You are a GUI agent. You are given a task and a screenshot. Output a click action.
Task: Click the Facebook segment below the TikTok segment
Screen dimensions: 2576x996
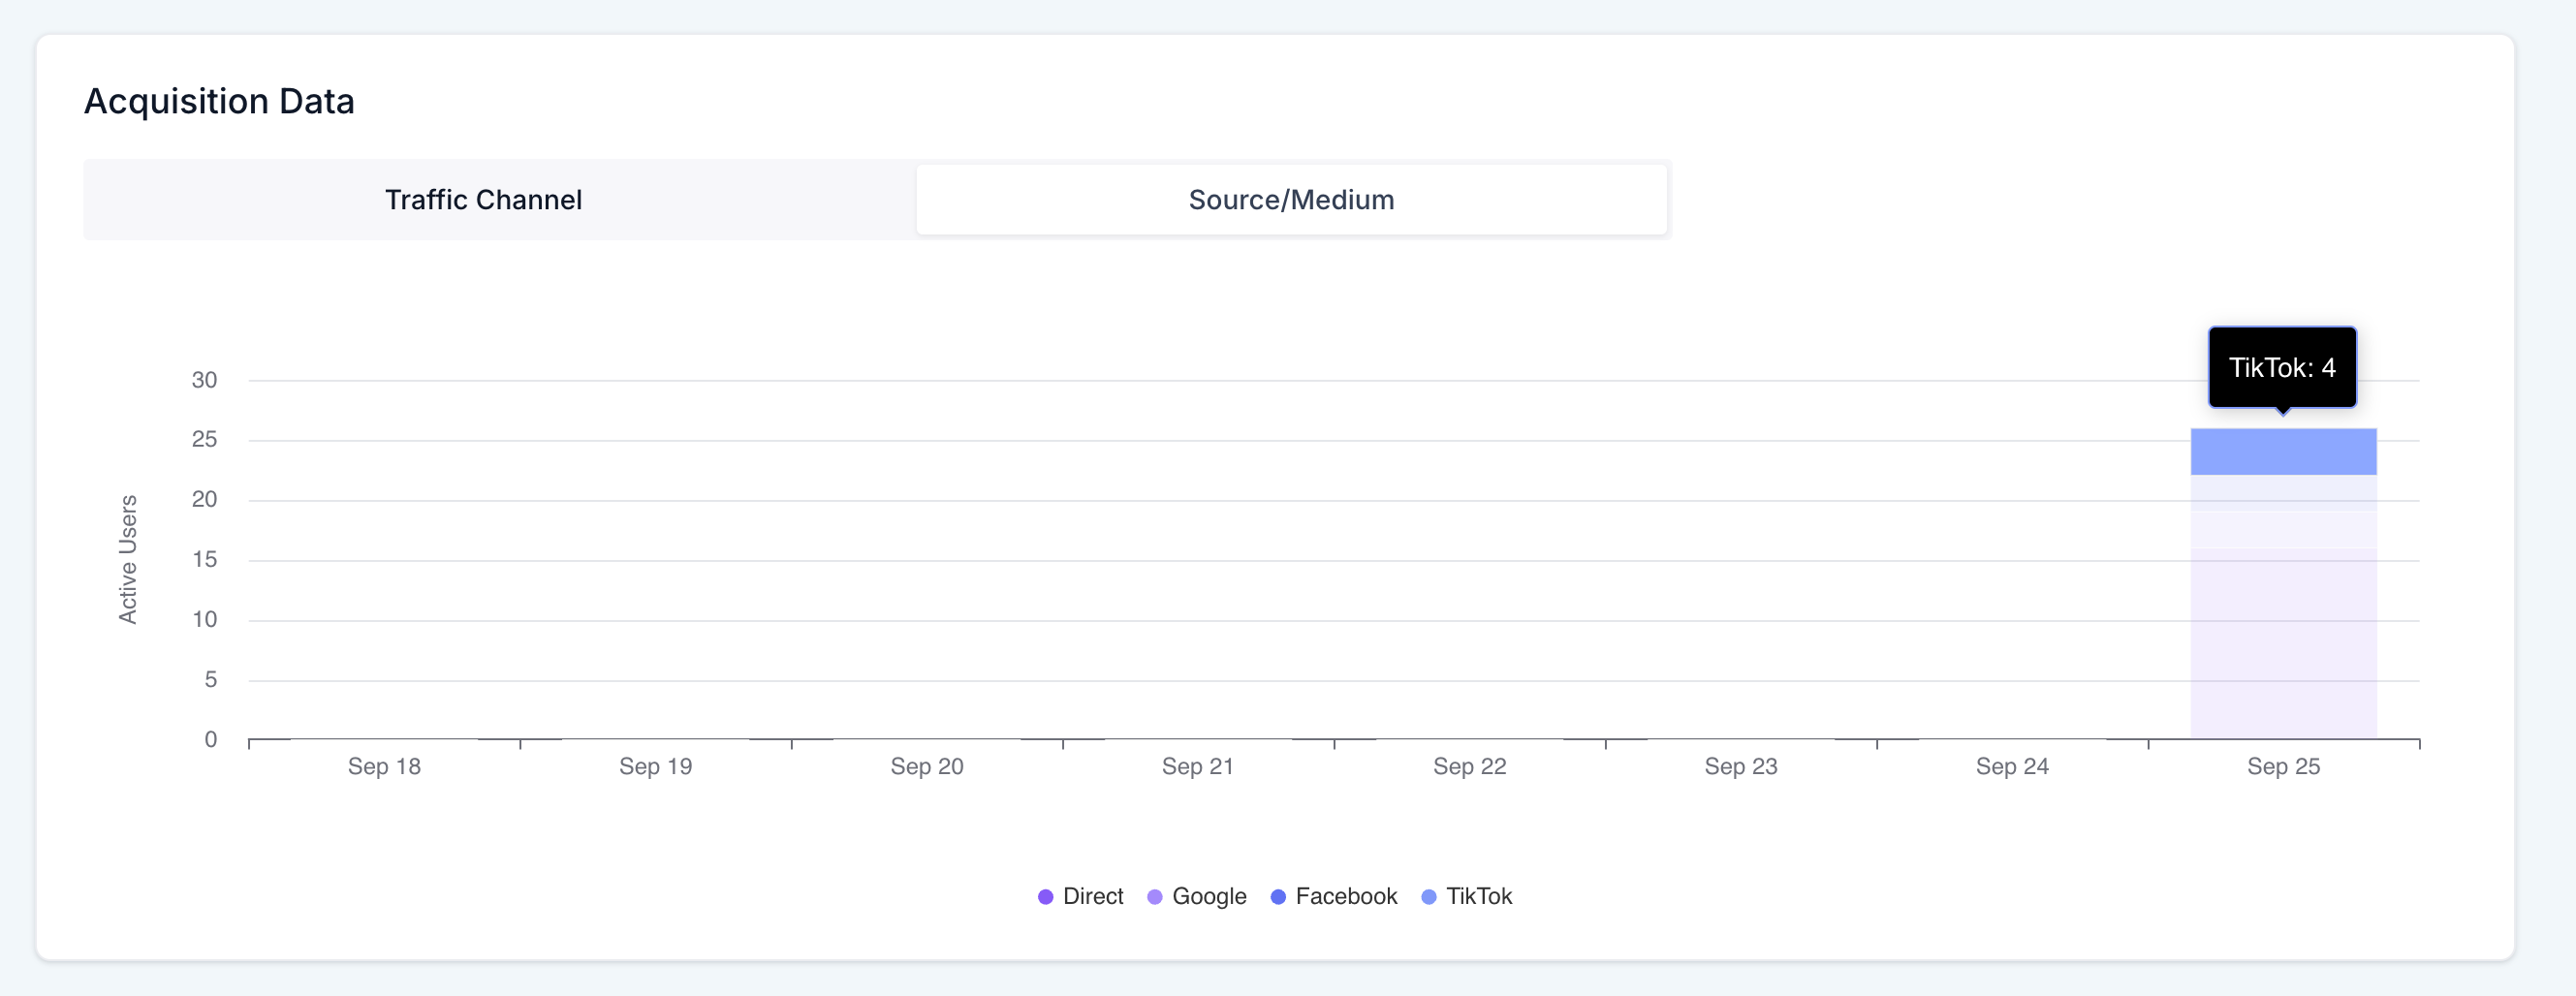[x=2282, y=493]
